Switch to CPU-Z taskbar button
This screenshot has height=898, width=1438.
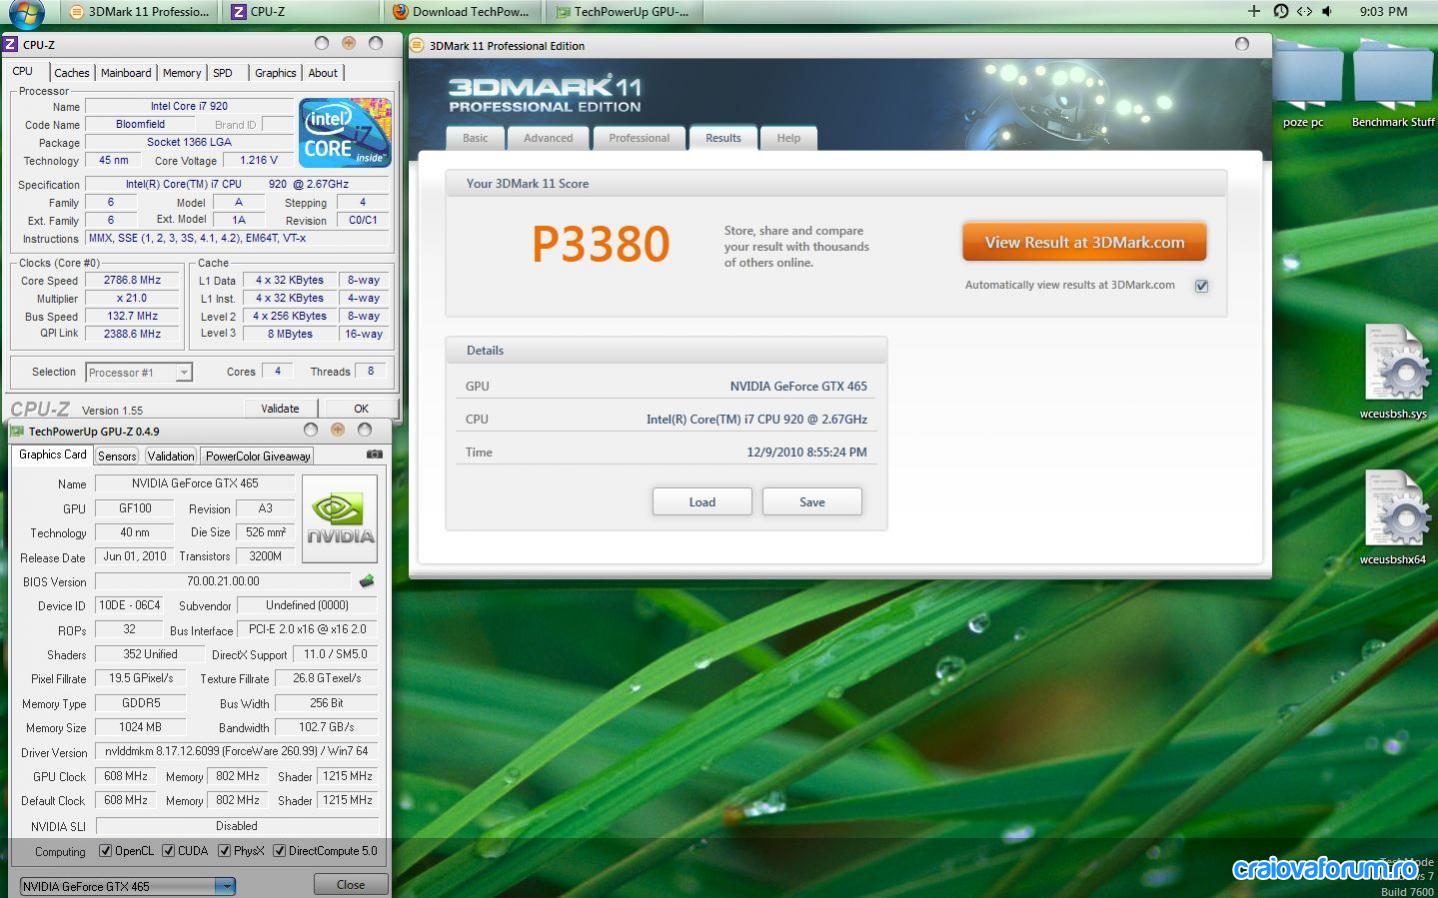pos(301,12)
